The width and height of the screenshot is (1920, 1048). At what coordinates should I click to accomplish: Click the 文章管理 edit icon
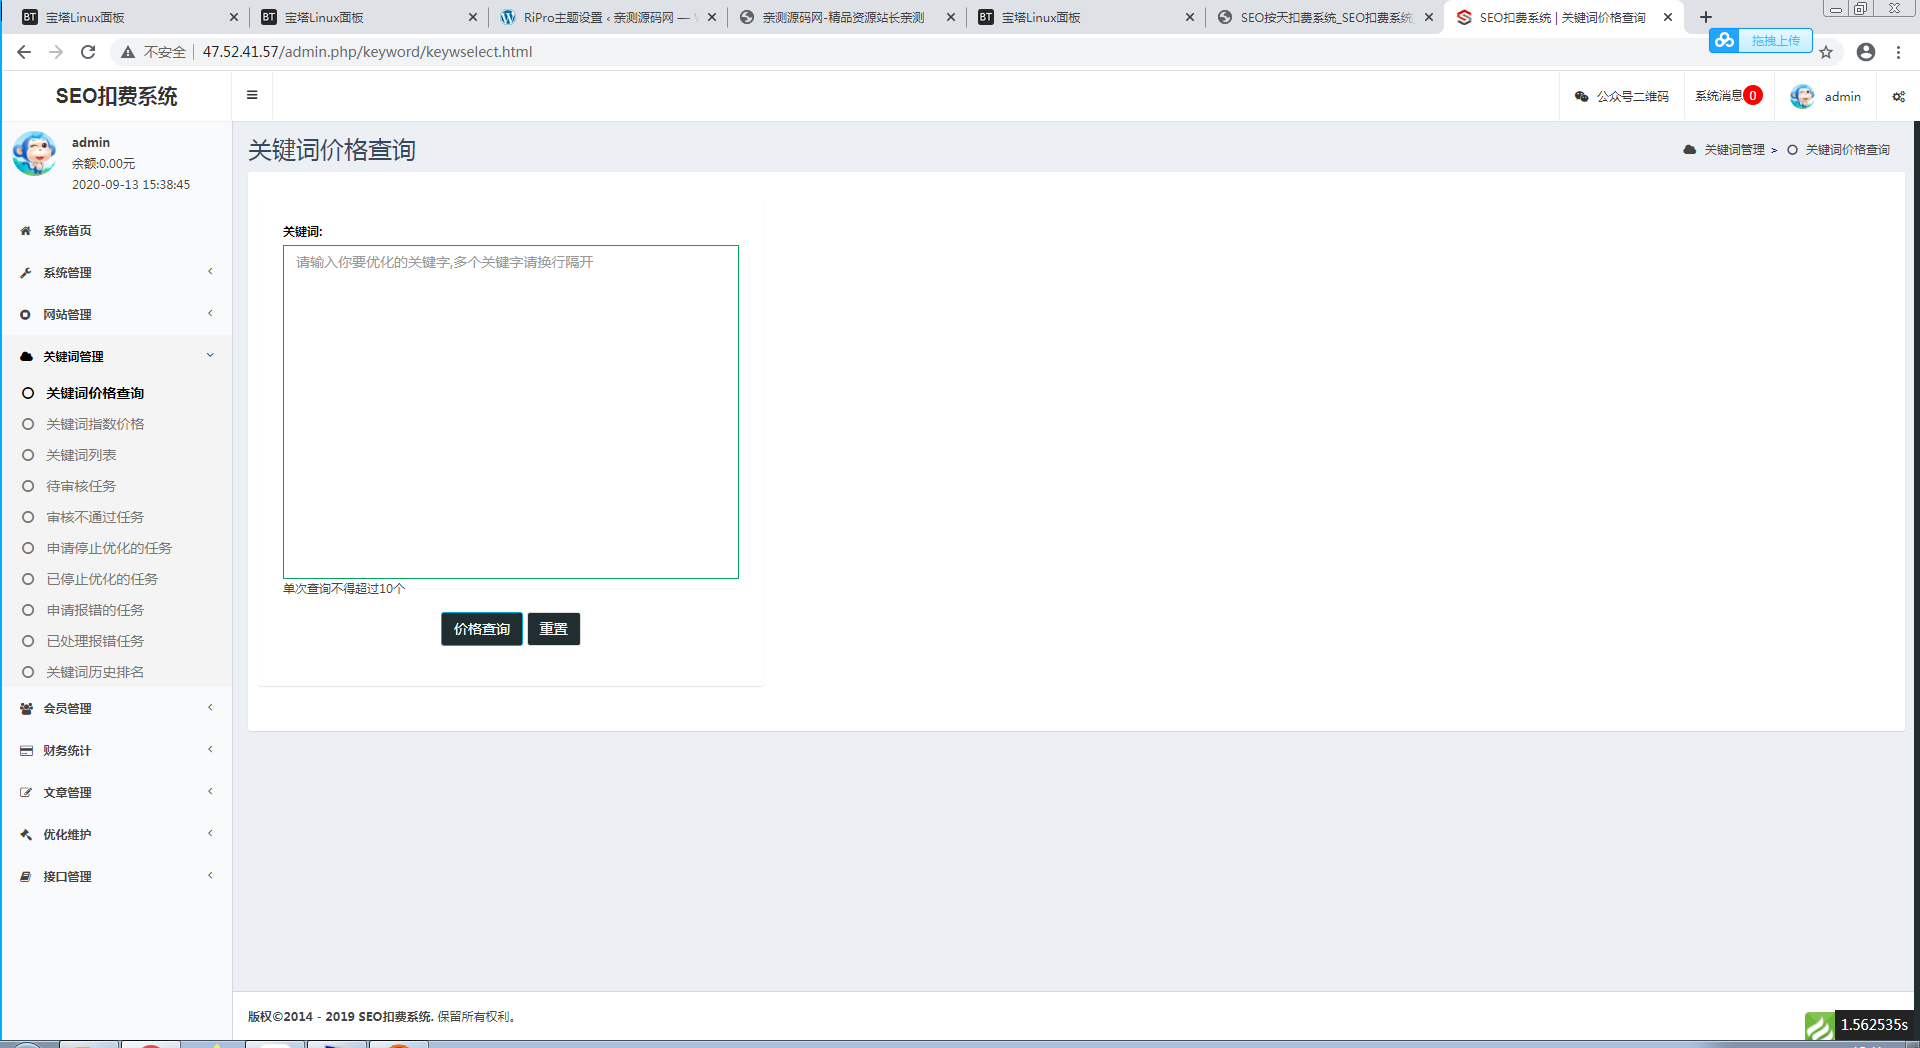26,793
